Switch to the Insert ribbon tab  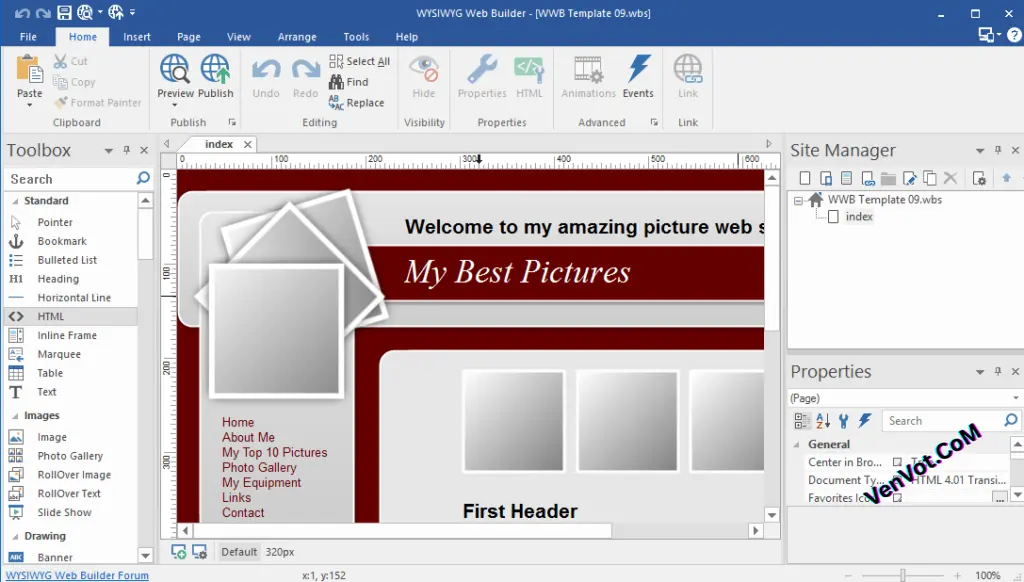tap(136, 37)
